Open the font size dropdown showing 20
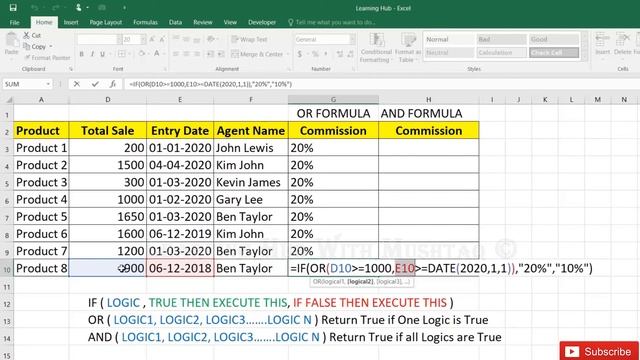The image size is (640, 360). [x=143, y=39]
